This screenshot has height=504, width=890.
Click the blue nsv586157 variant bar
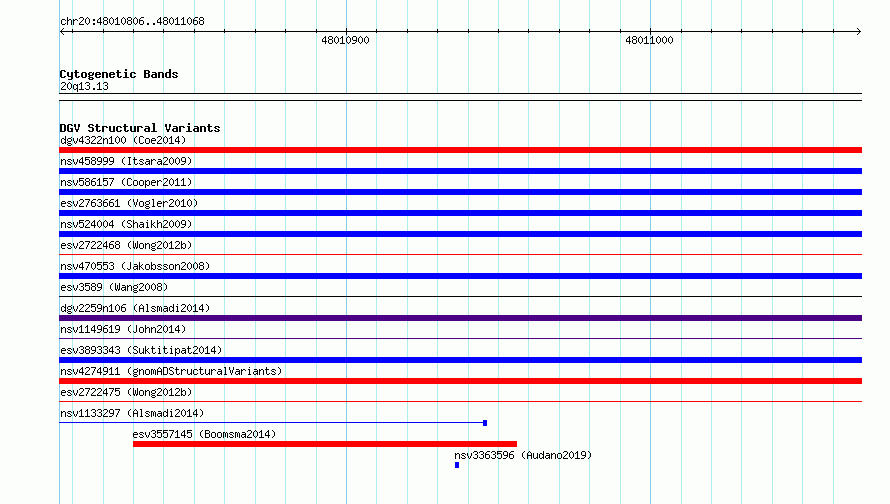tap(460, 192)
